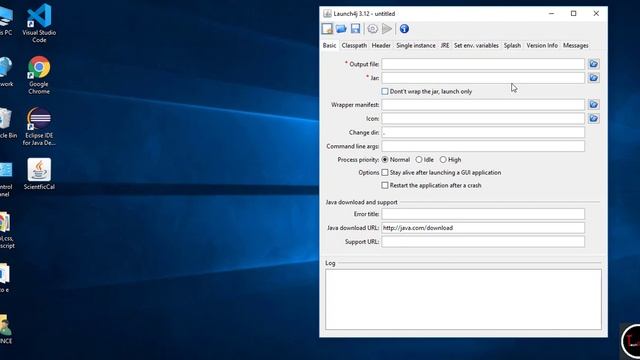Open the Eclipse IDE desktop shortcut
This screenshot has height=360, width=640.
[39, 127]
